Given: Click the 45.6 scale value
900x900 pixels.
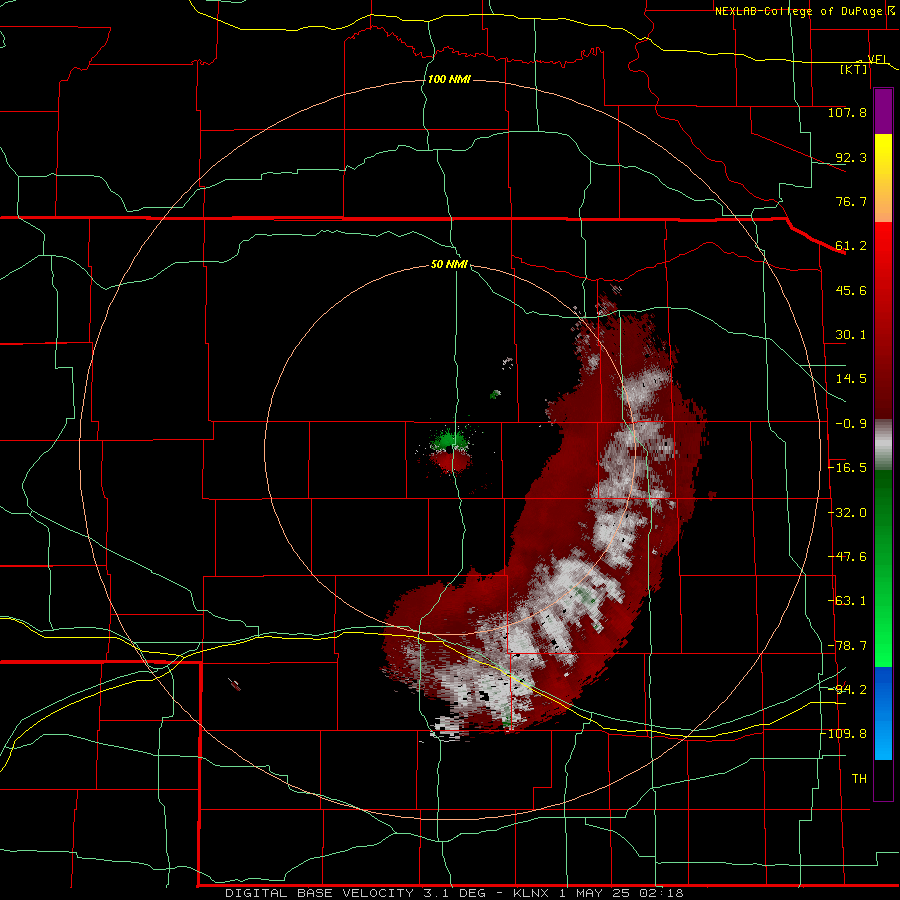Looking at the screenshot, I should click(x=851, y=290).
